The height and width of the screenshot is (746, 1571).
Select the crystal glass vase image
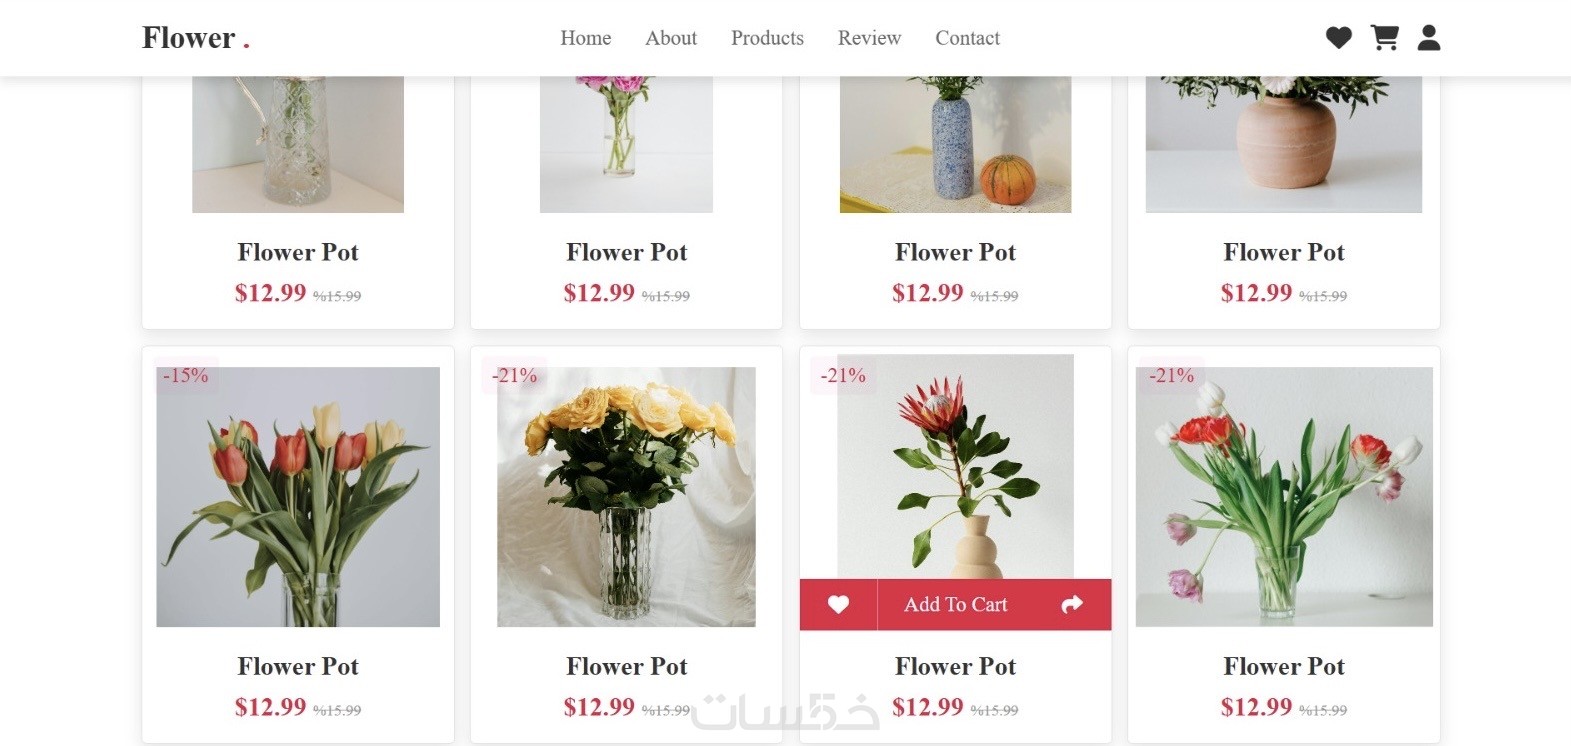coord(298,145)
